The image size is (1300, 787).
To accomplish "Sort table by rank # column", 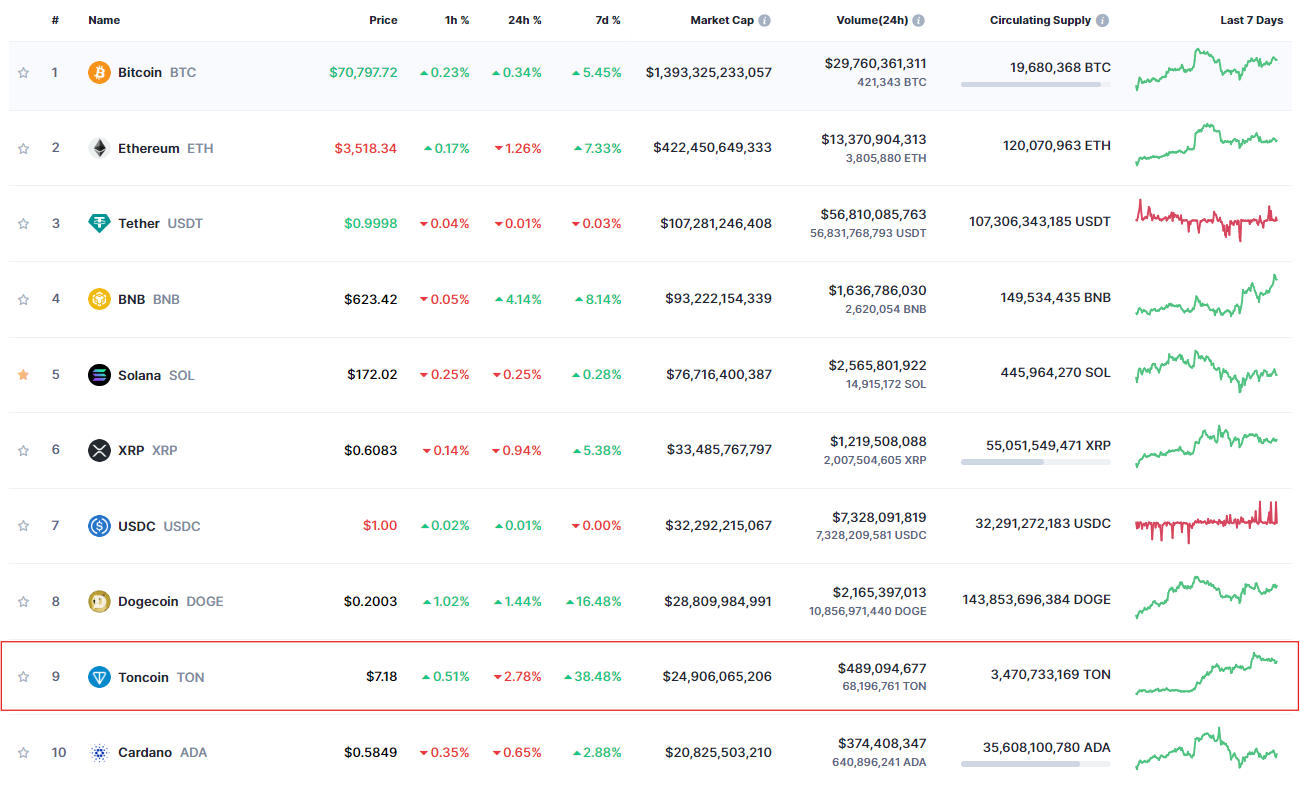I will pyautogui.click(x=55, y=20).
